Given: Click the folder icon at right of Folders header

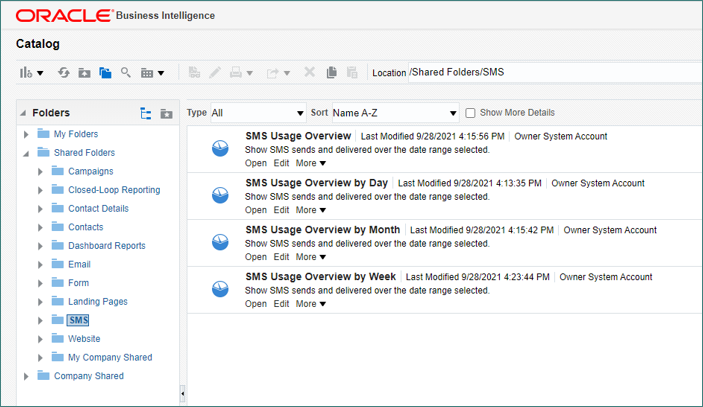Looking at the screenshot, I should tap(166, 113).
